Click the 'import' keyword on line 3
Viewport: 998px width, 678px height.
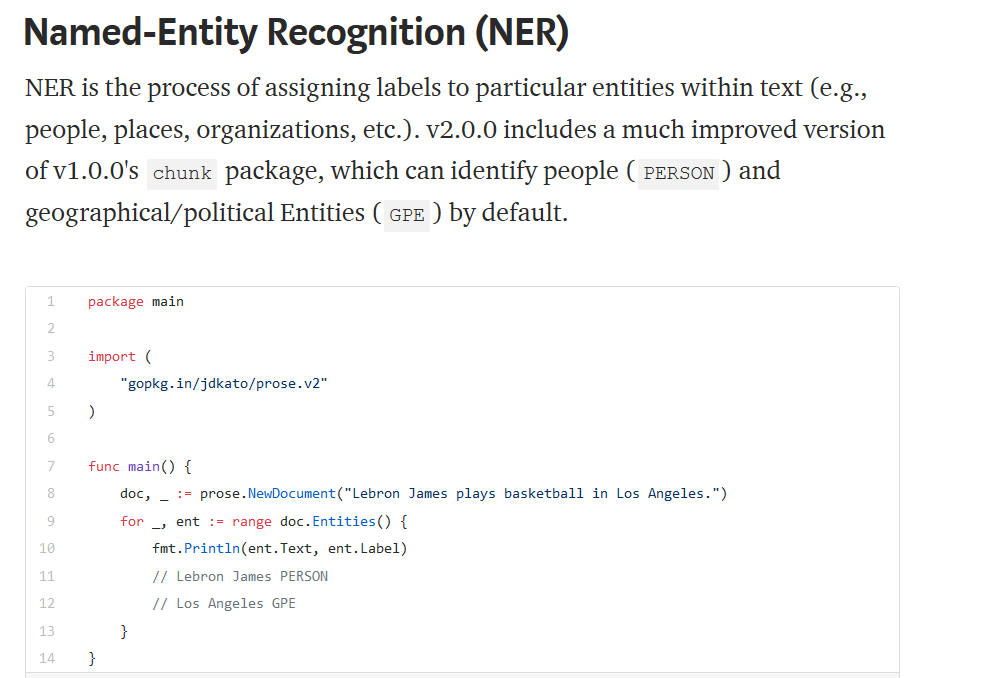coord(112,357)
